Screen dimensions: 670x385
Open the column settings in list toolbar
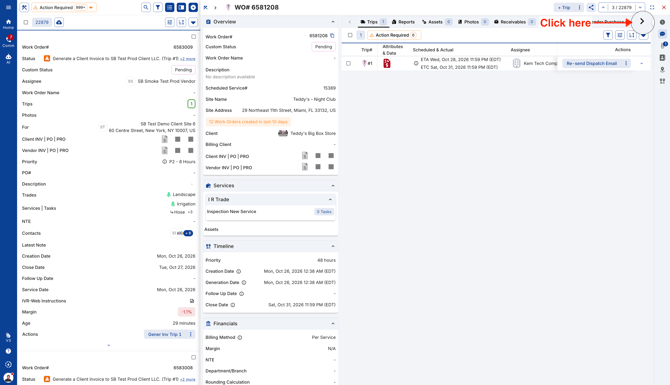click(170, 22)
